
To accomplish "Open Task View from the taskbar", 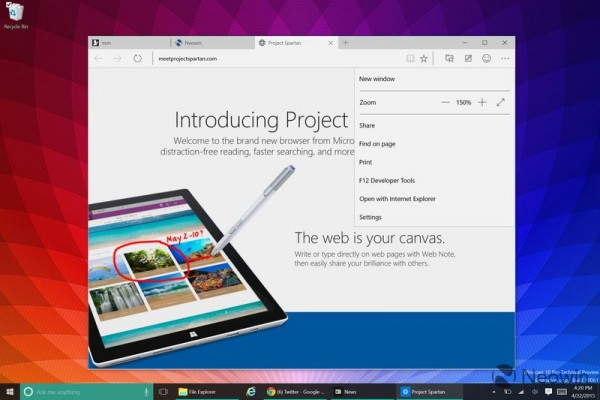I will click(163, 392).
